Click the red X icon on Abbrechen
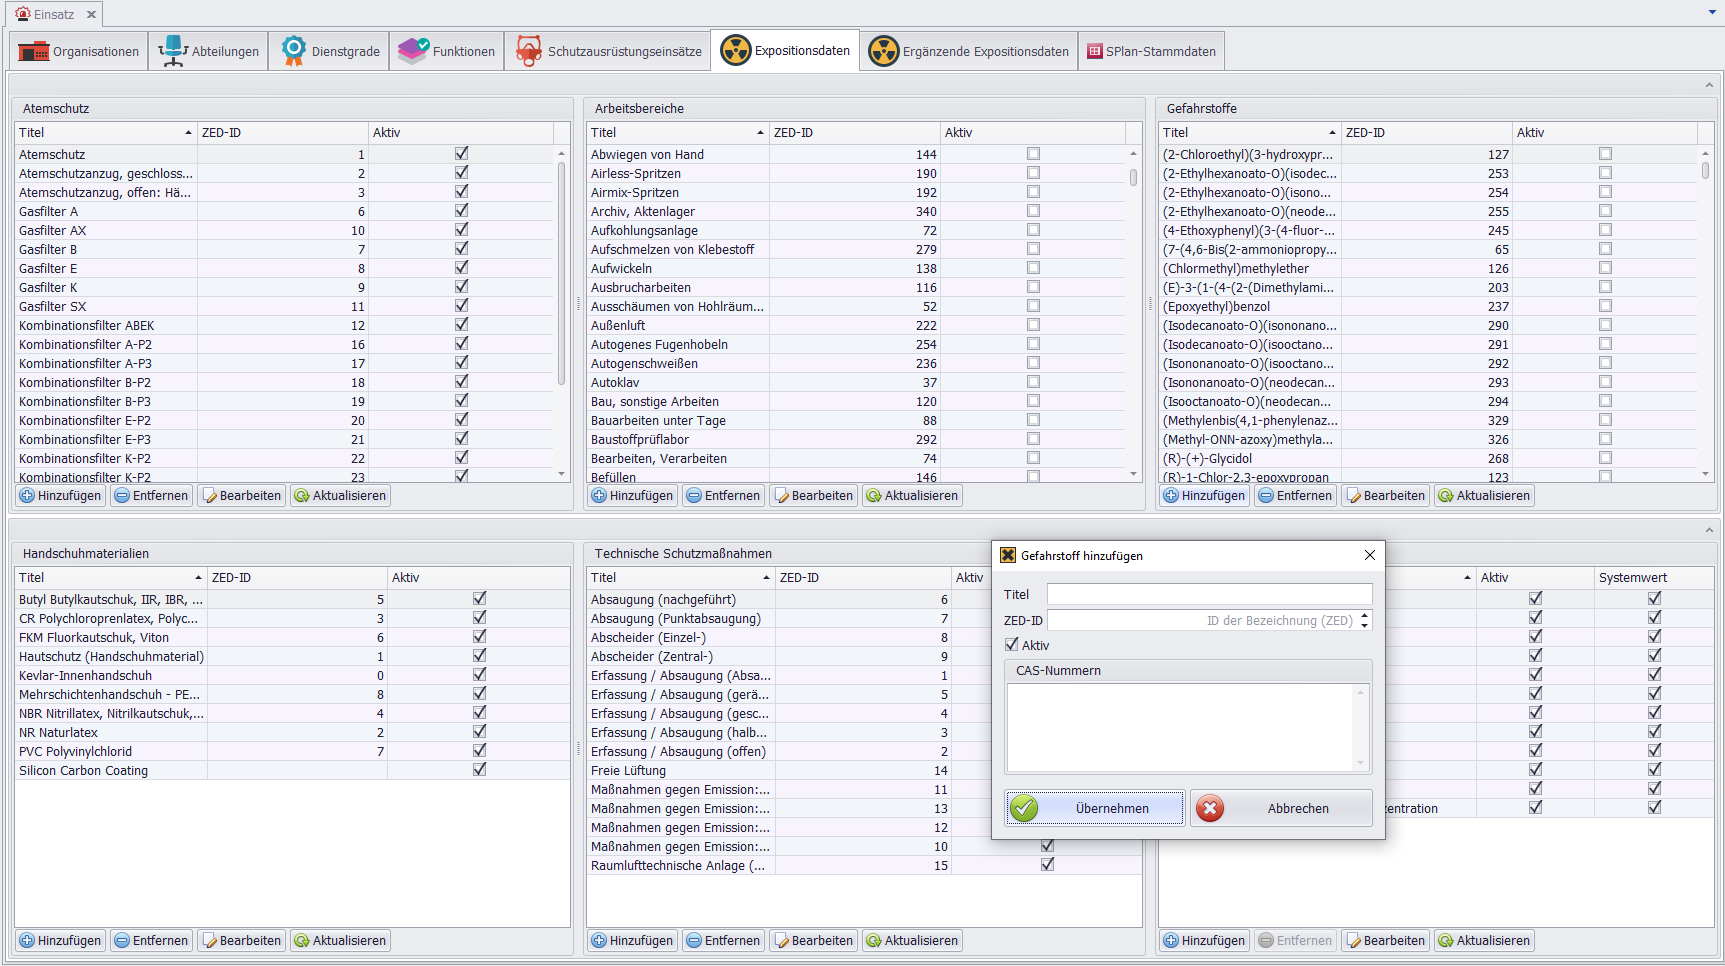 pos(1210,808)
